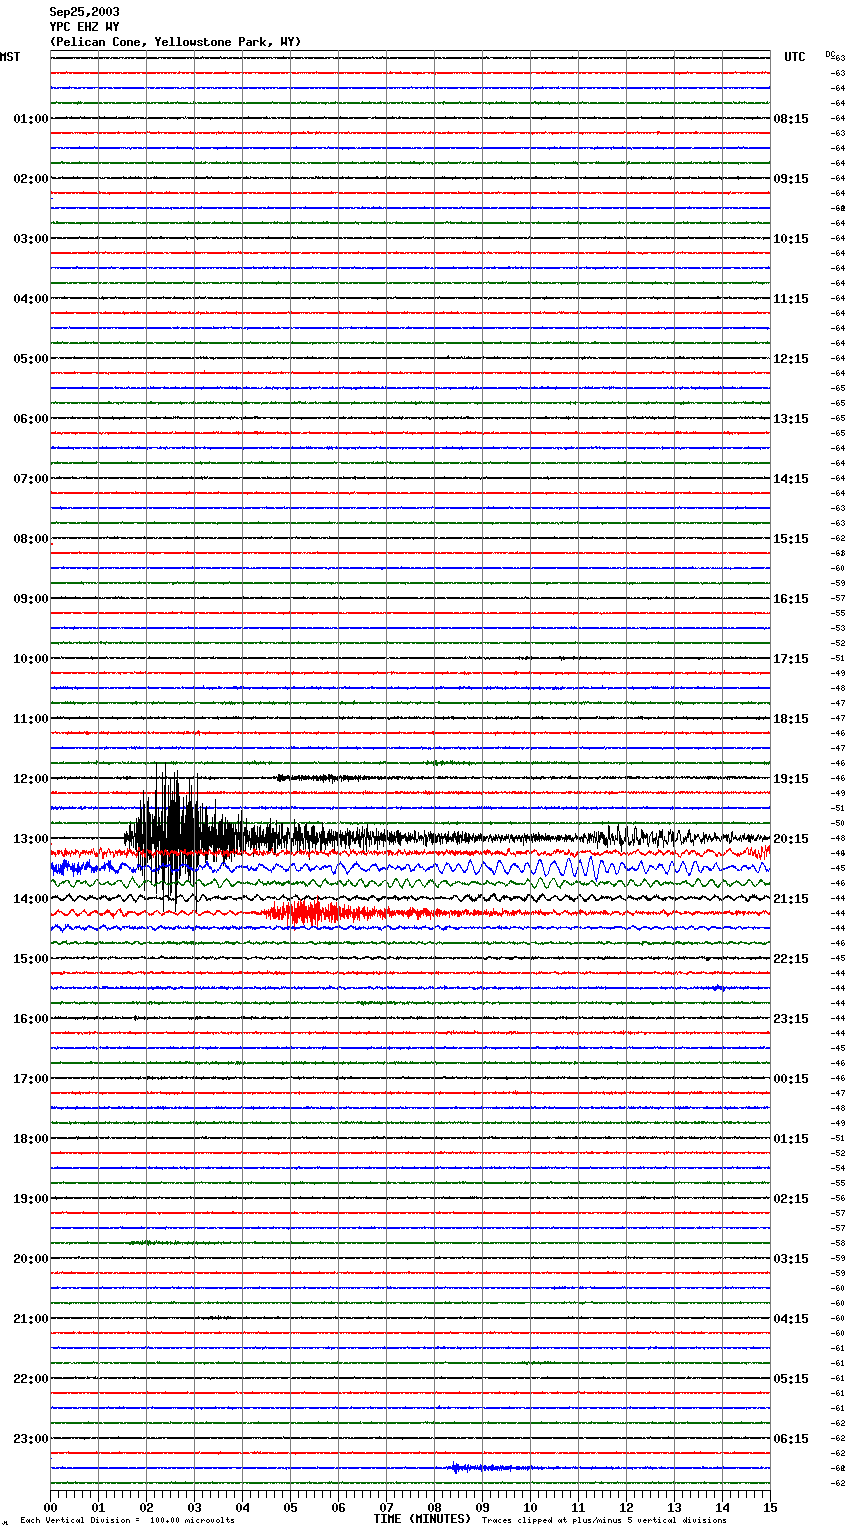850x1534 pixels.
Task: Select the 20:00 MST row label
Action: (30, 1259)
